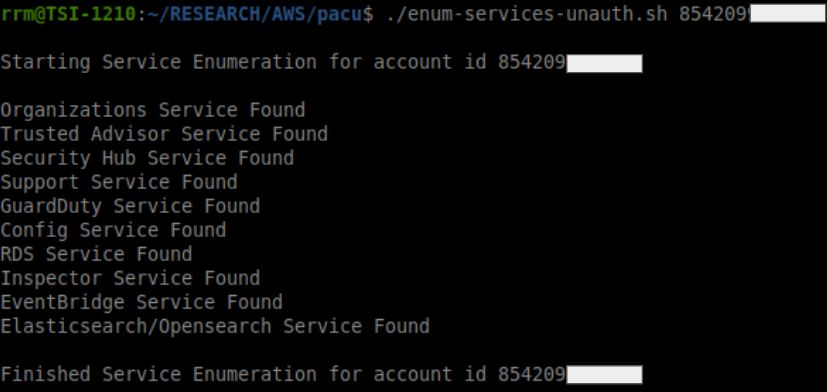Viewport: 827px width, 392px height.
Task: Click the redacted account id in command line
Action: 787,14
